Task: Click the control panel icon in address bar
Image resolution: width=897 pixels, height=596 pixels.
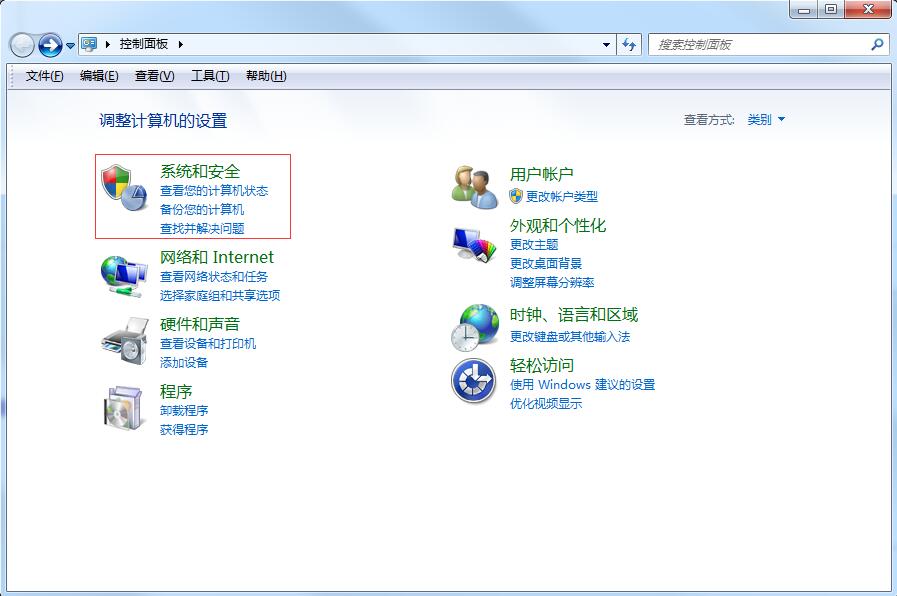Action: pyautogui.click(x=89, y=44)
